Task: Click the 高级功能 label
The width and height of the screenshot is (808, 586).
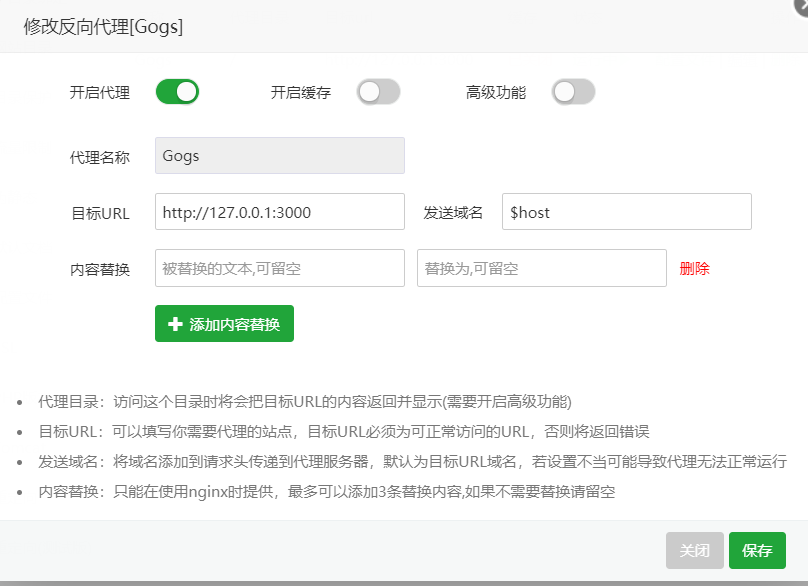Action: (496, 93)
